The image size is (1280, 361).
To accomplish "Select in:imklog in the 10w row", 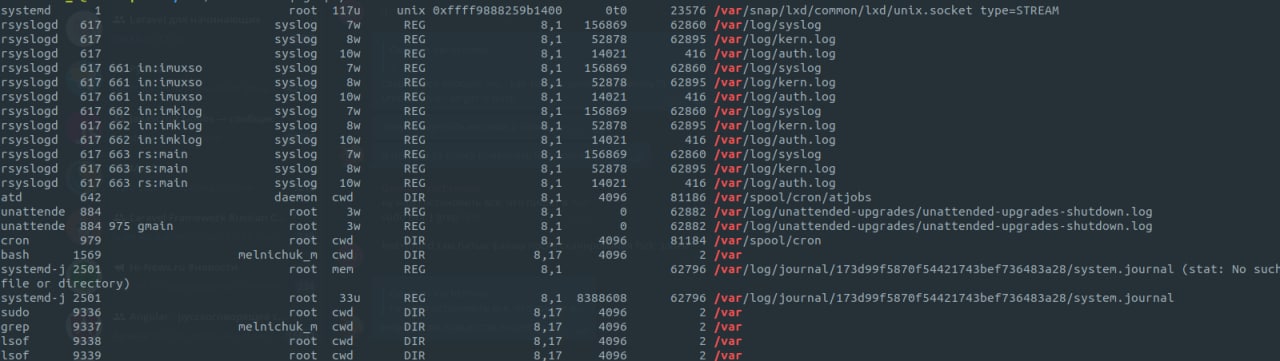I will tap(170, 140).
